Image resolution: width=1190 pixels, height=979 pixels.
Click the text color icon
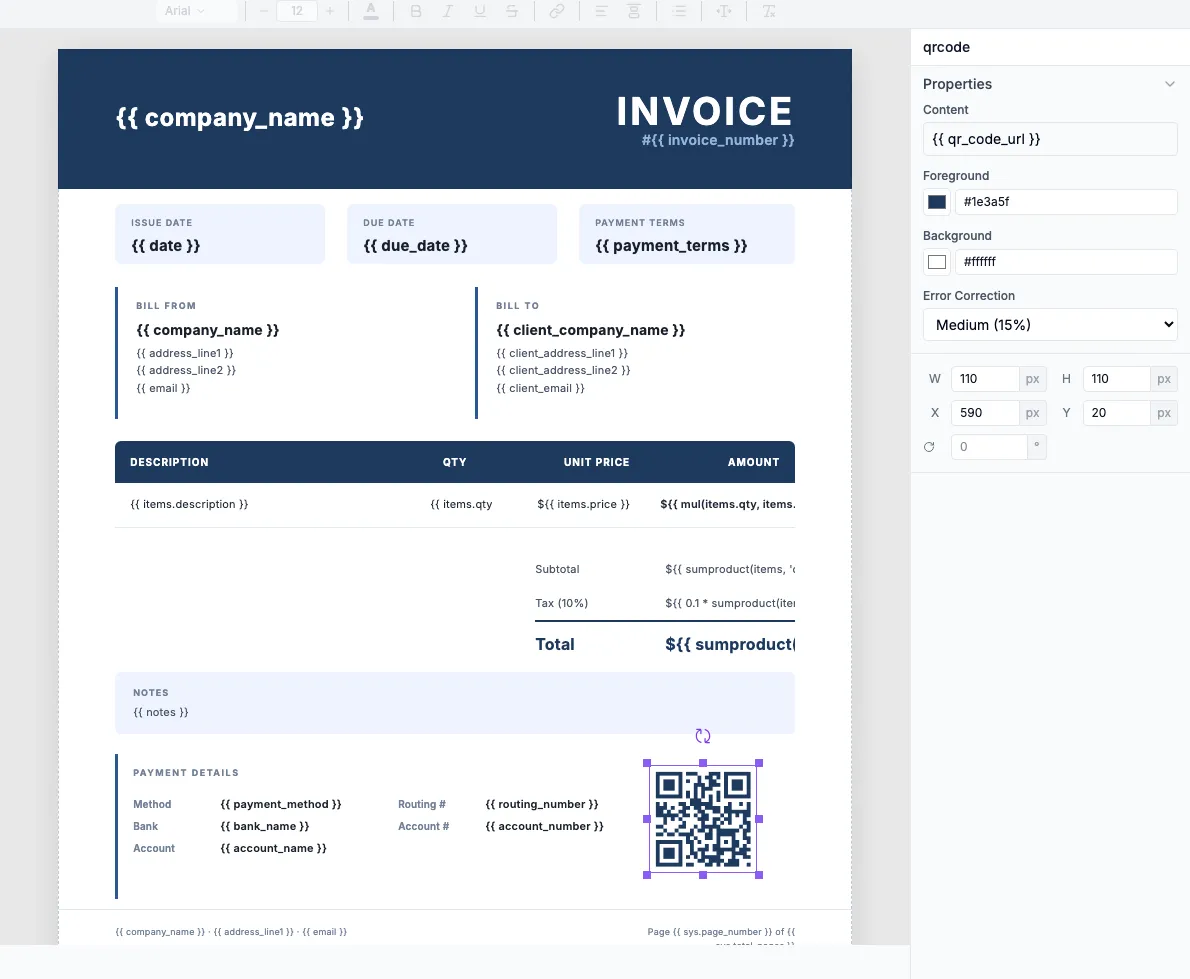coord(371,11)
